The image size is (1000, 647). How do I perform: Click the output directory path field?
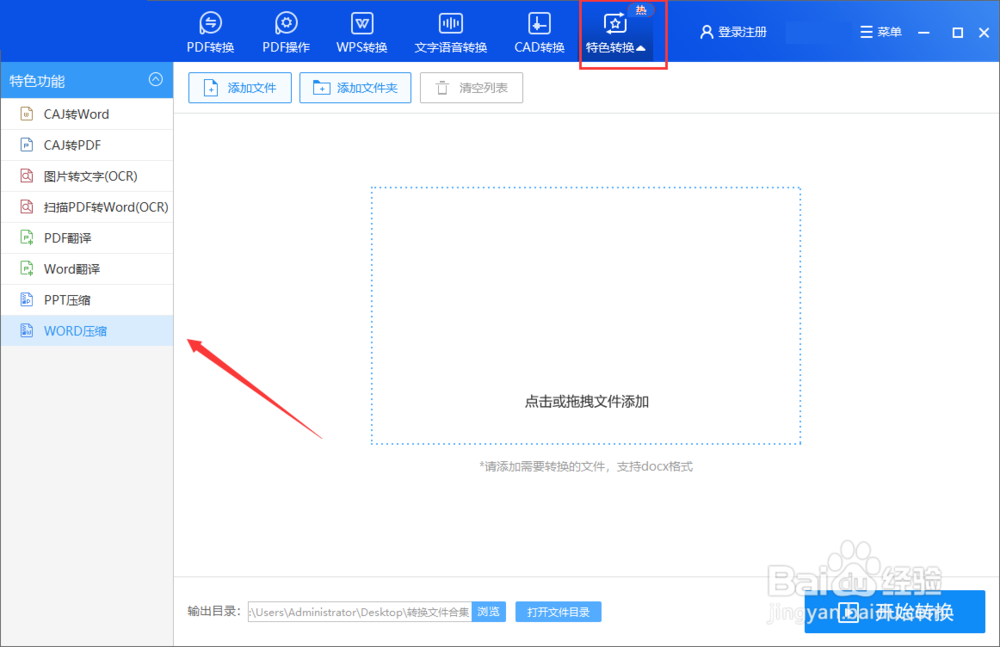(360, 611)
